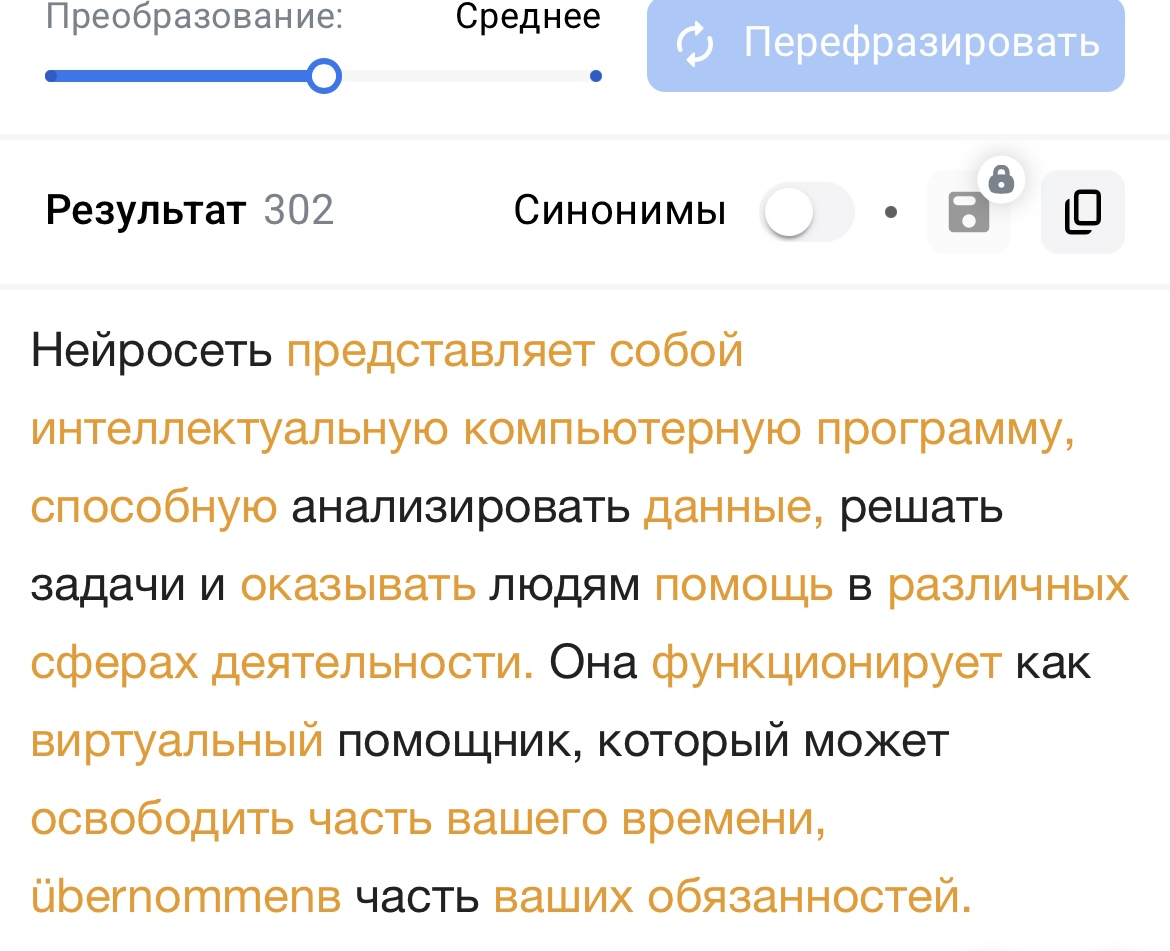This screenshot has height=951, width=1170.
Task: Click highlighted phrase «ваших обязанностей.»
Action: [x=732, y=896]
